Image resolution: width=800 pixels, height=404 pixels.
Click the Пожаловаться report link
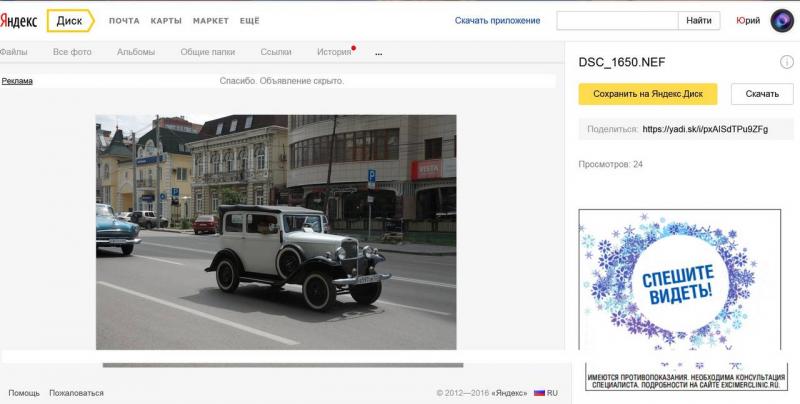pos(77,393)
